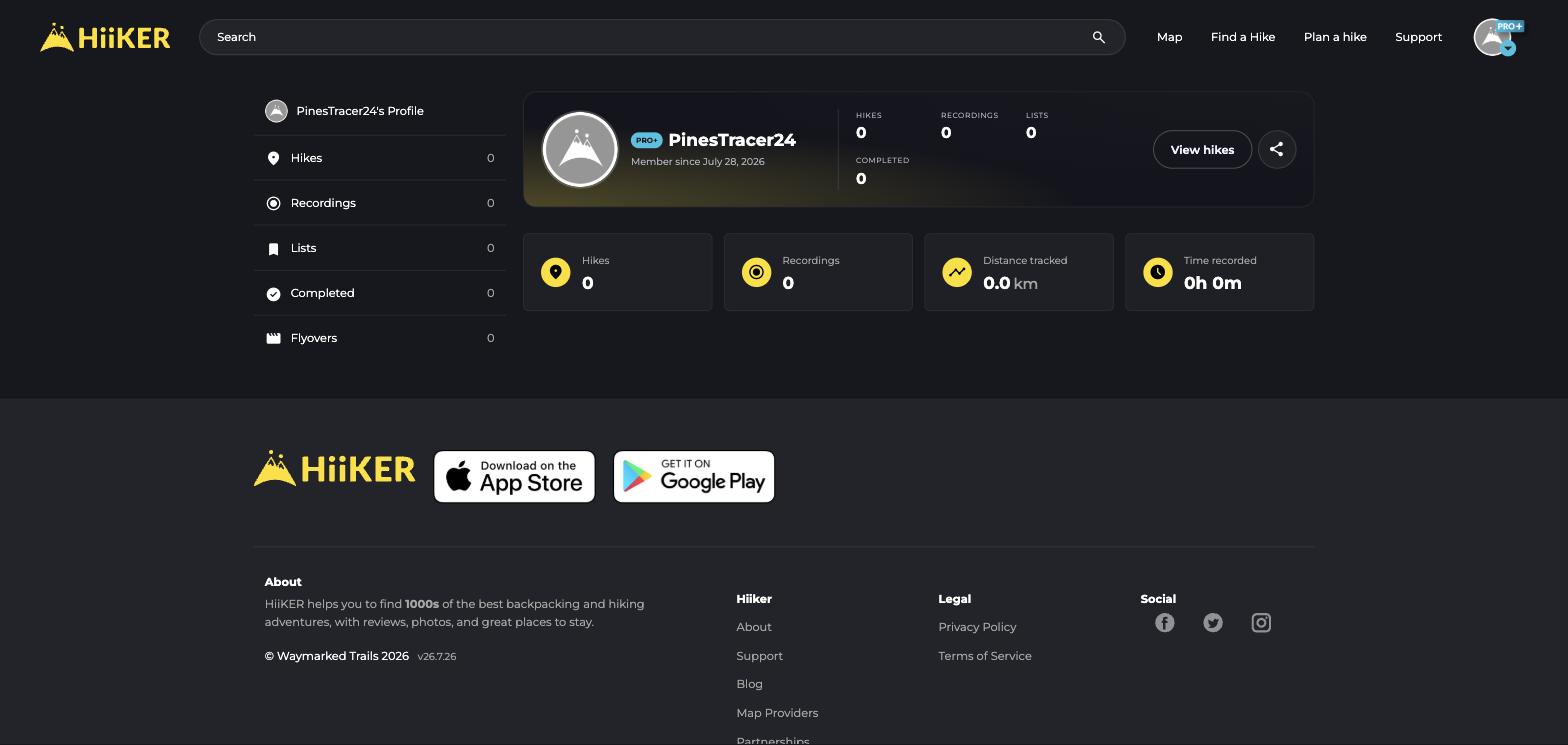The image size is (1568, 745).
Task: Click the Flyovers clapperboard icon in the sidebar
Action: (273, 338)
